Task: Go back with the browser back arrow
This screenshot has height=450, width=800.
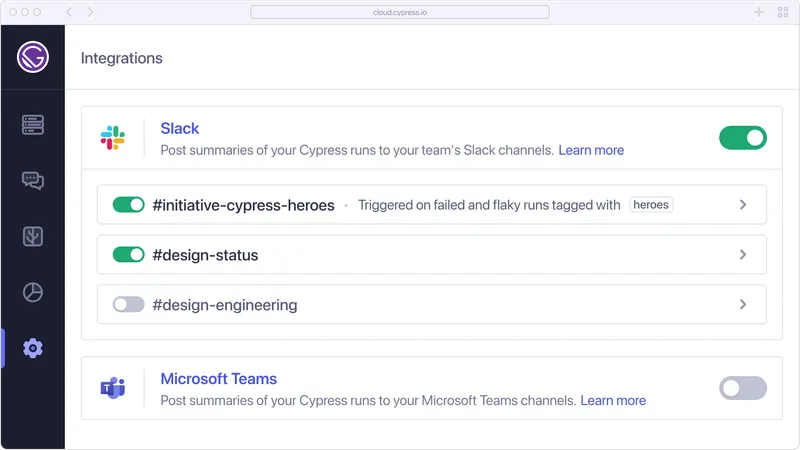Action: pos(69,12)
